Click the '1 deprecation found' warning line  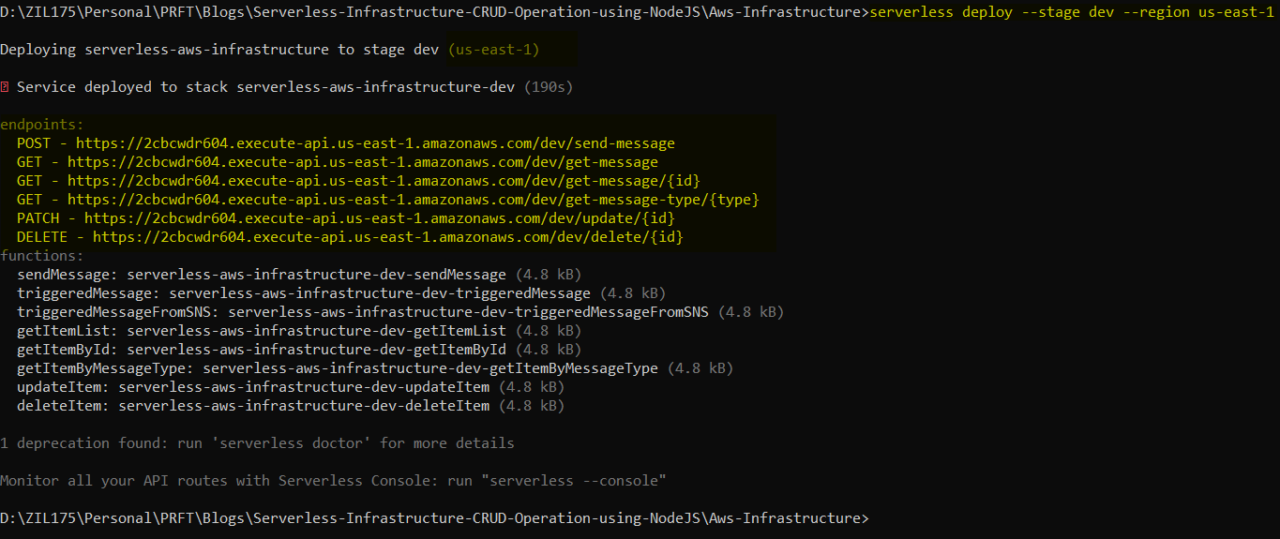[257, 443]
